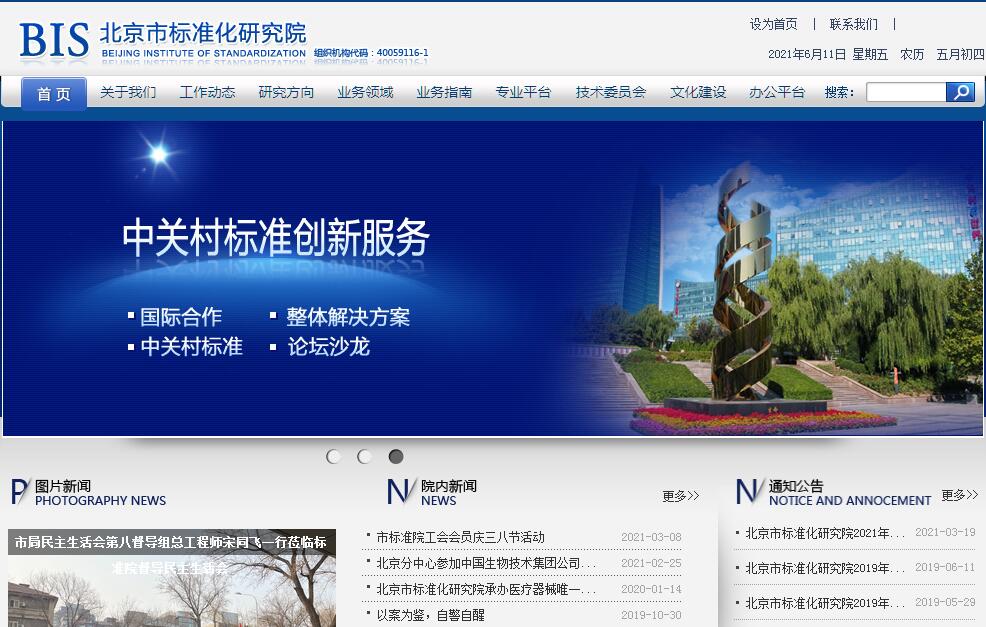Click the 设为首页 link
986x627 pixels.
click(x=774, y=24)
